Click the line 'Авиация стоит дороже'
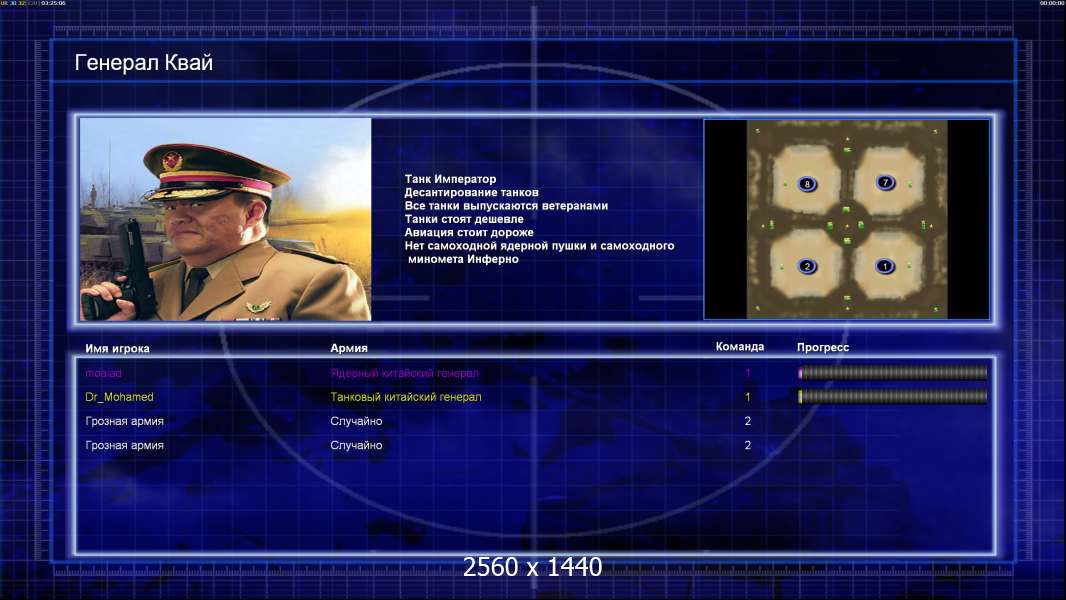Image resolution: width=1066 pixels, height=600 pixels. [468, 232]
